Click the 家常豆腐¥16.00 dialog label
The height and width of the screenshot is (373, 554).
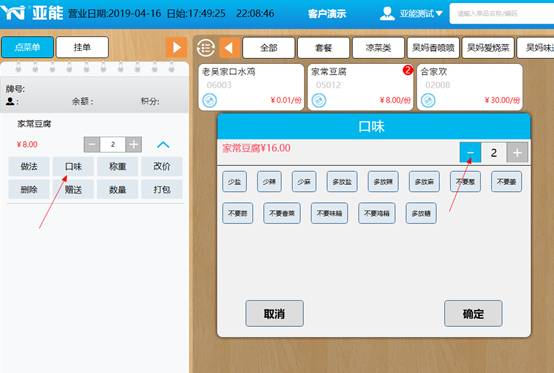(x=256, y=148)
